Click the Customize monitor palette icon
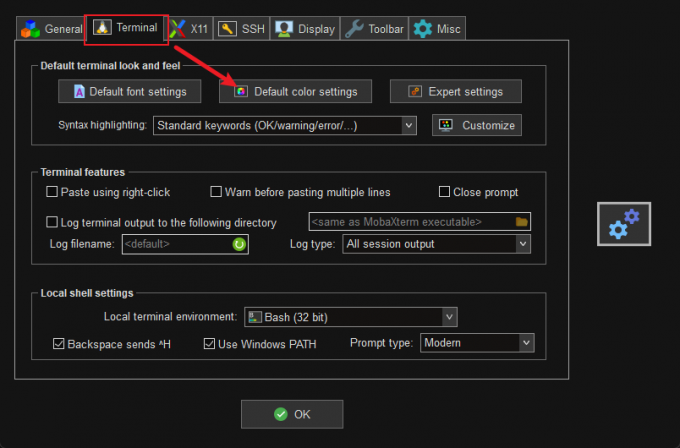 coord(446,125)
